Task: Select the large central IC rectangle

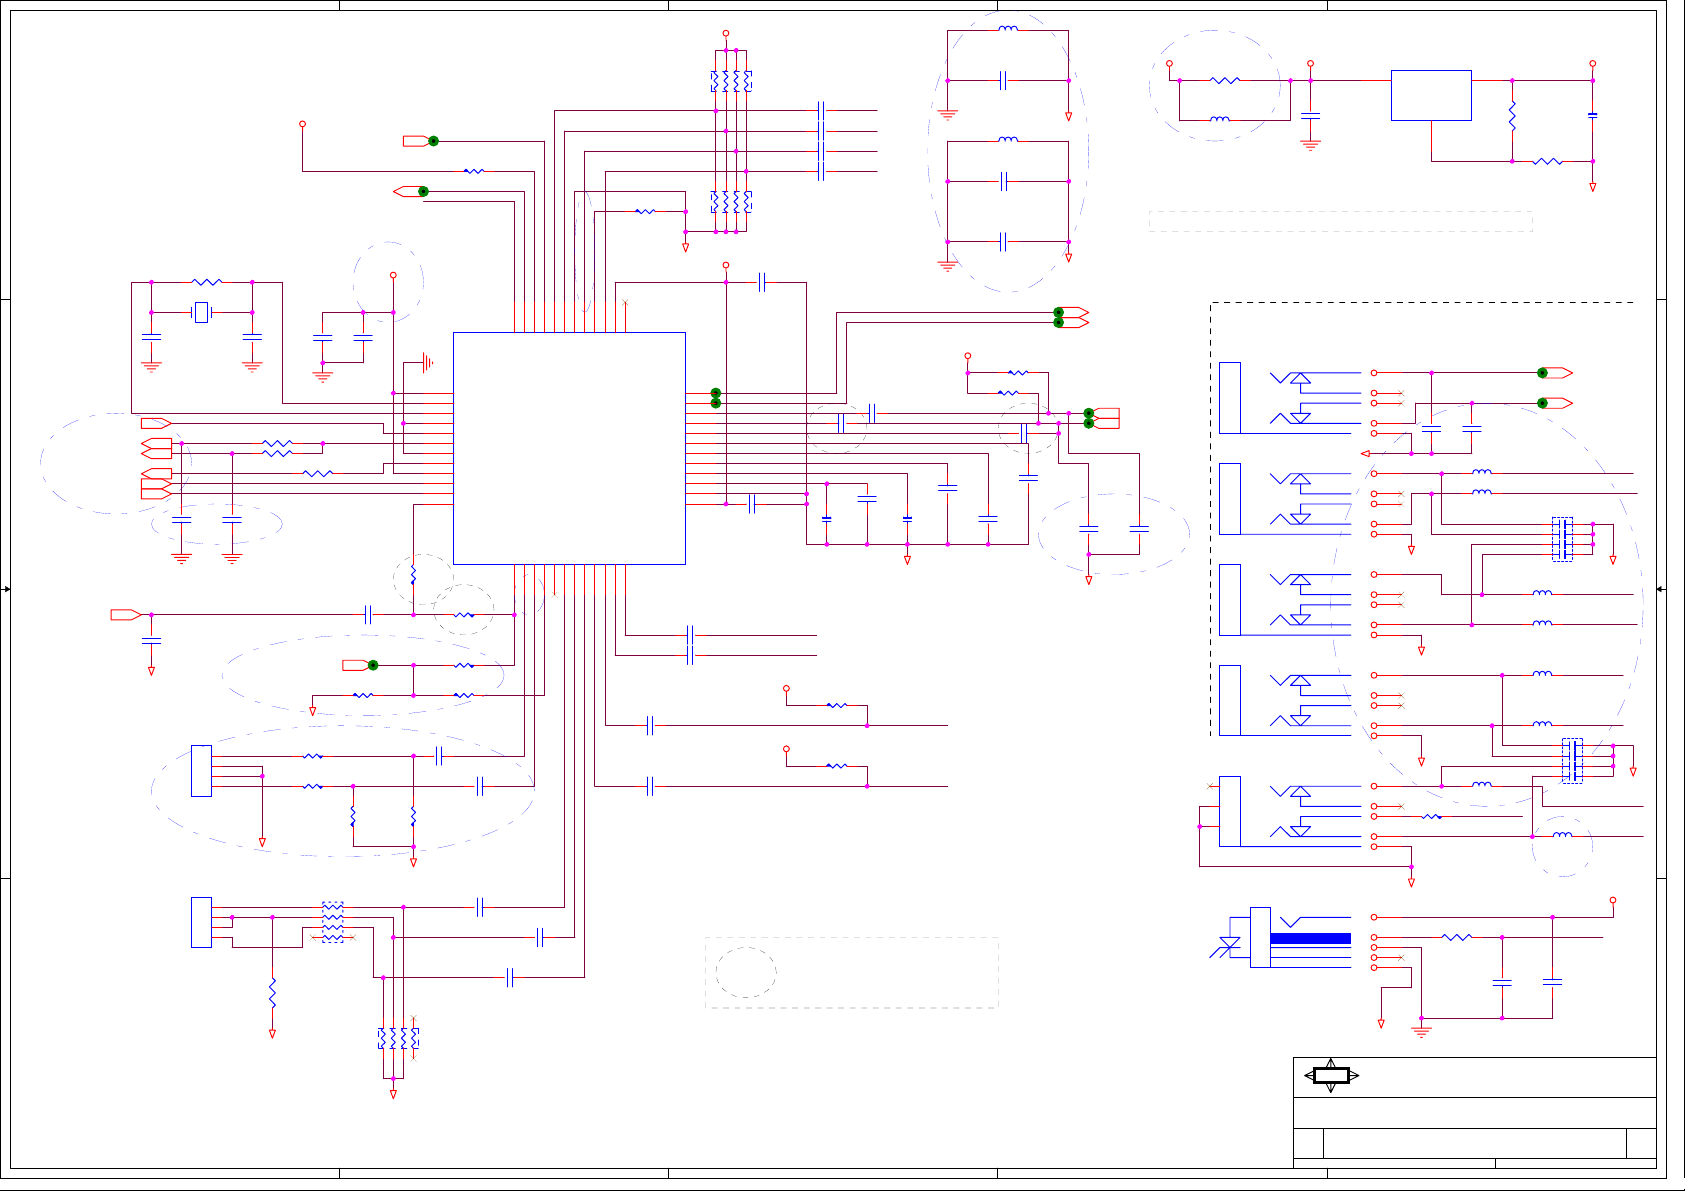Action: (x=569, y=448)
